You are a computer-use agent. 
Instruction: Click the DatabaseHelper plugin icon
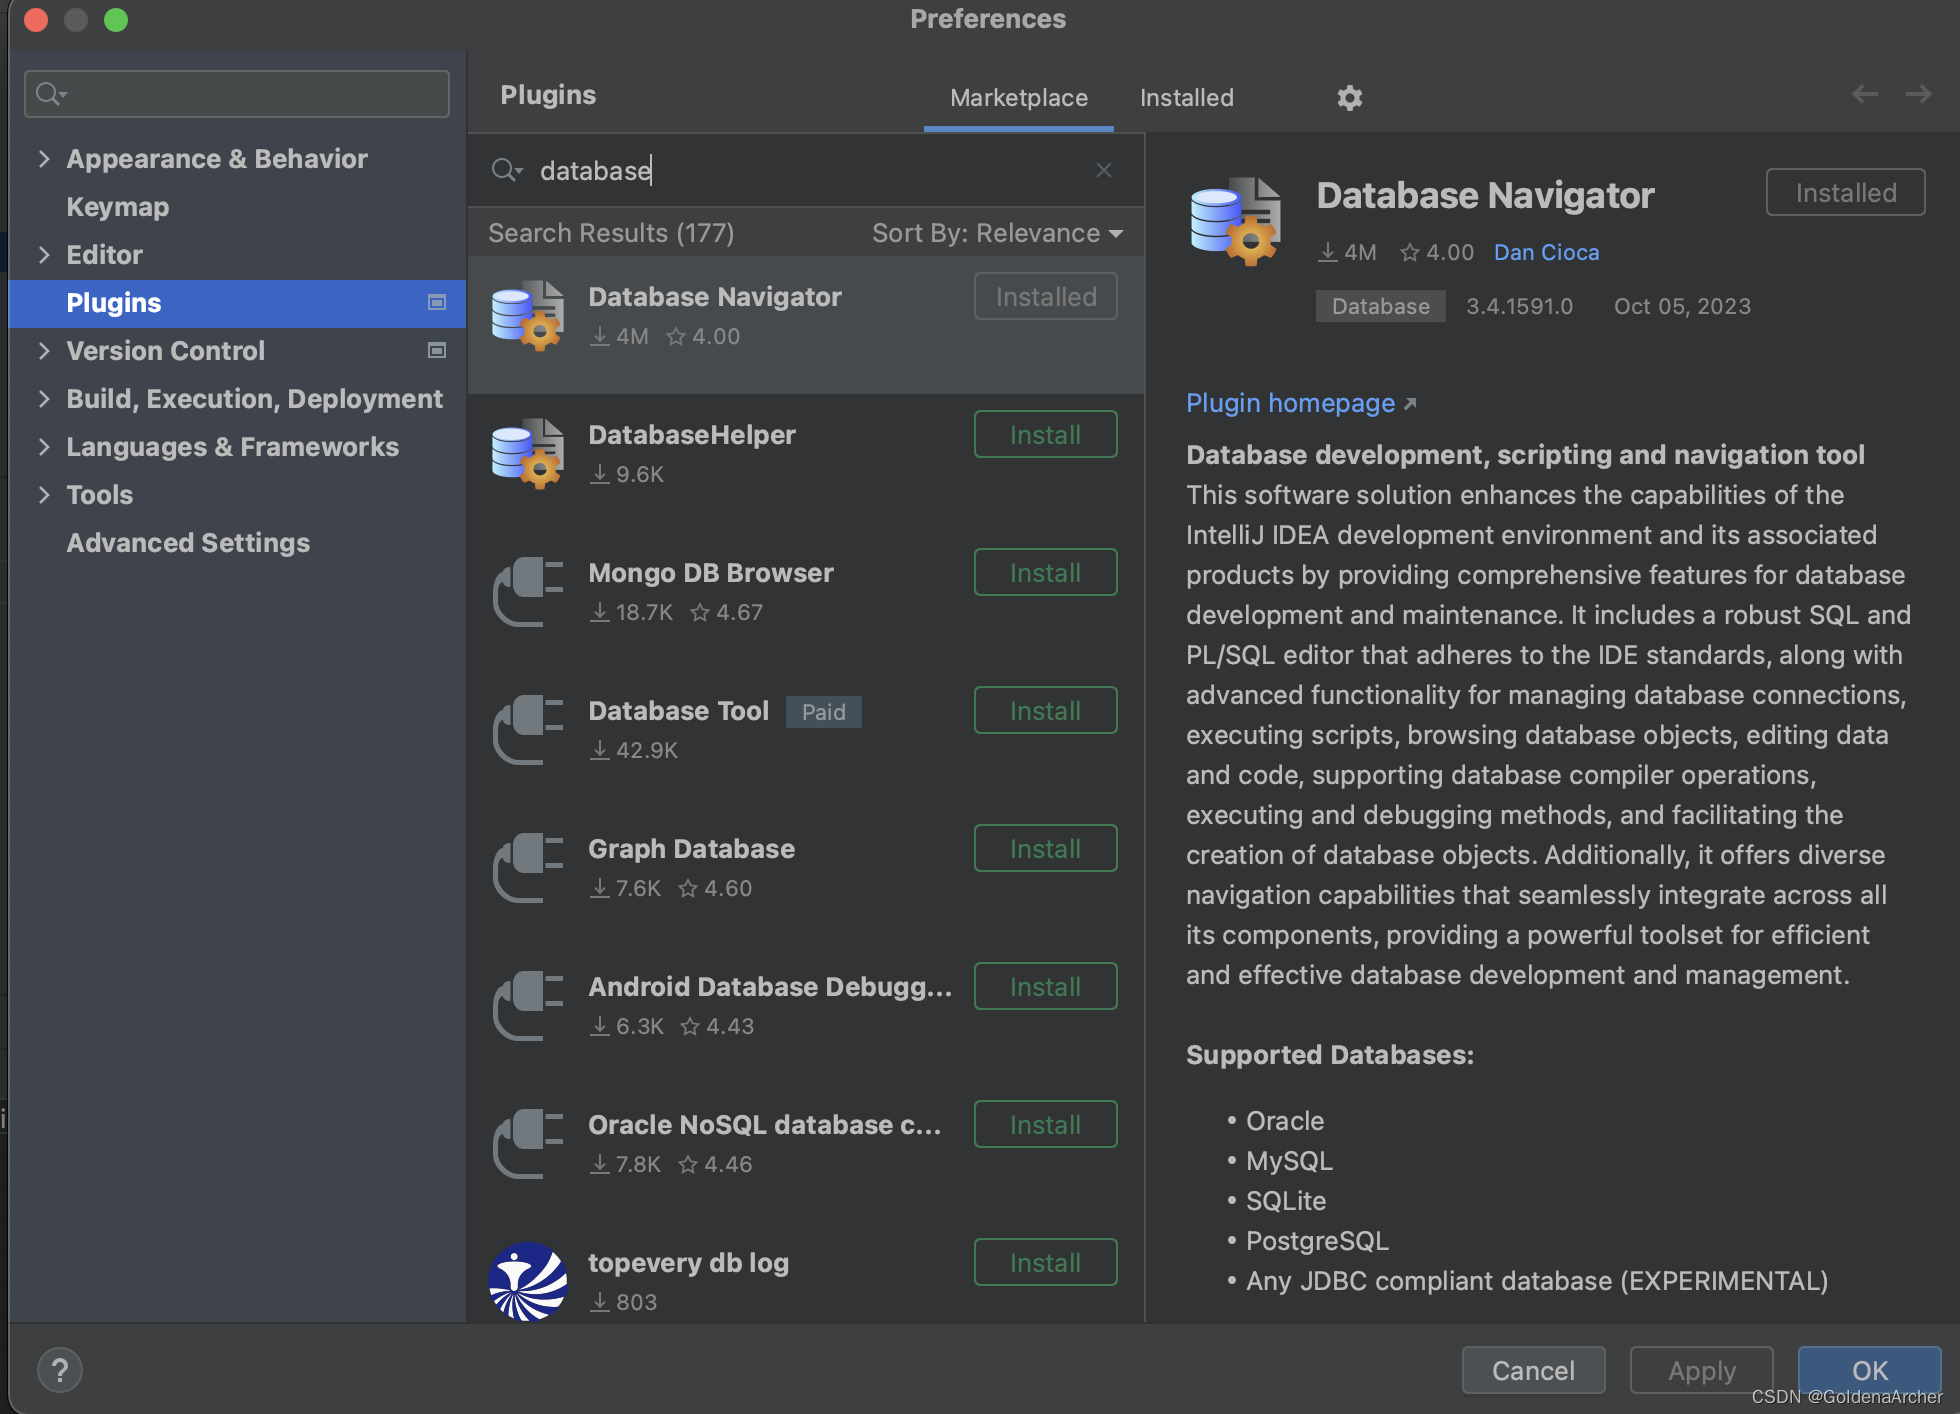click(527, 454)
